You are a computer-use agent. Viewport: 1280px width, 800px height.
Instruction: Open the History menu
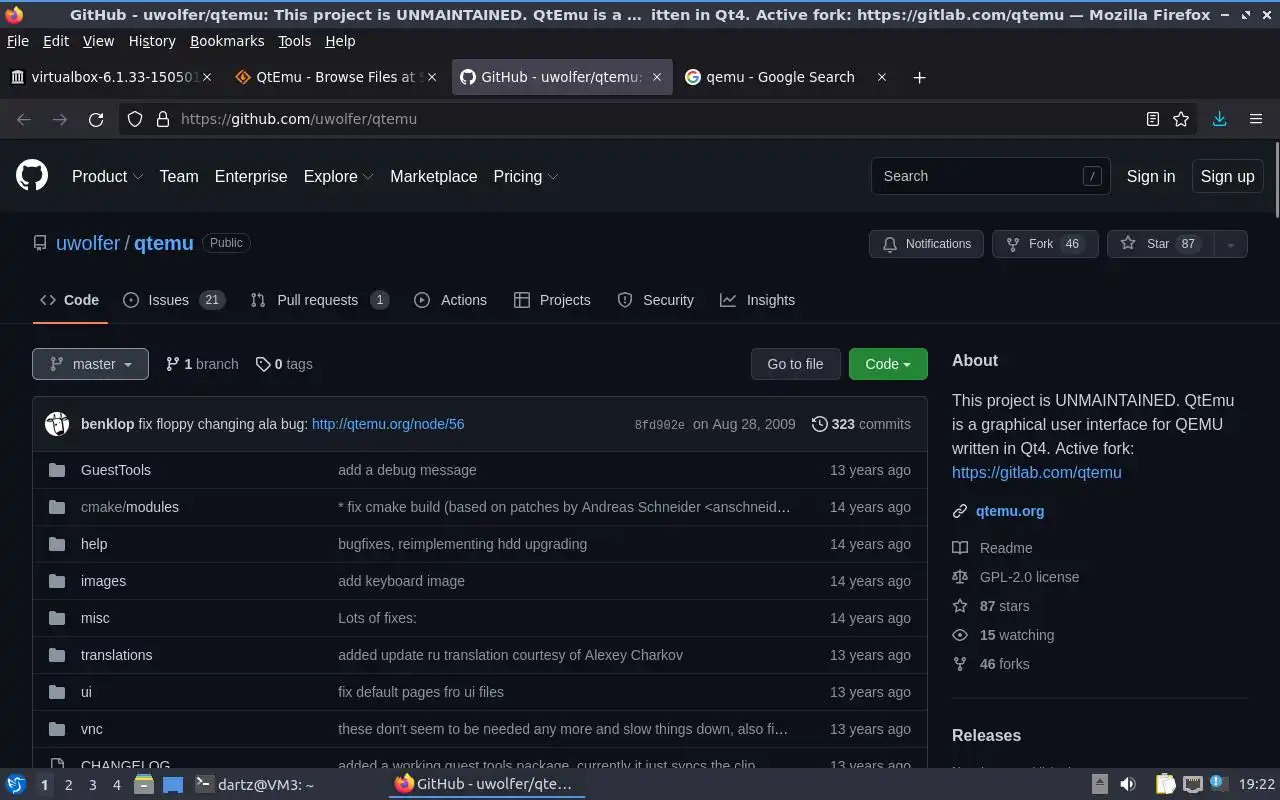click(x=152, y=41)
